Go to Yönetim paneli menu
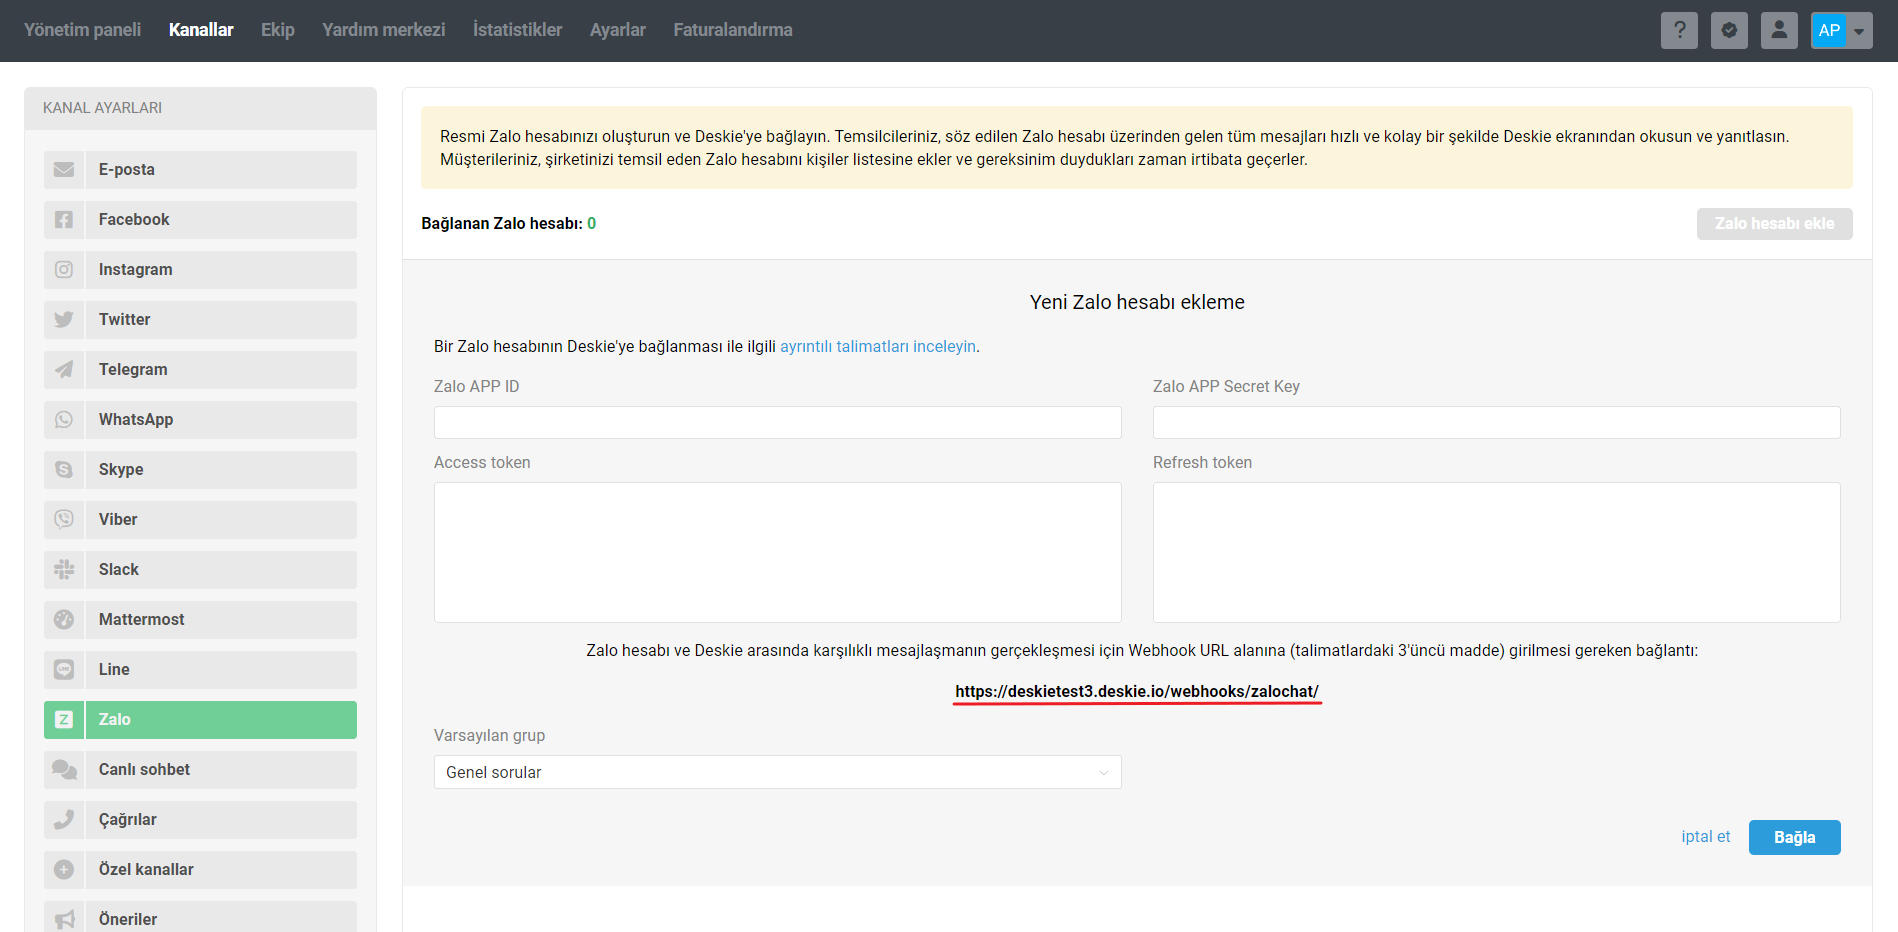The width and height of the screenshot is (1898, 932). [82, 30]
